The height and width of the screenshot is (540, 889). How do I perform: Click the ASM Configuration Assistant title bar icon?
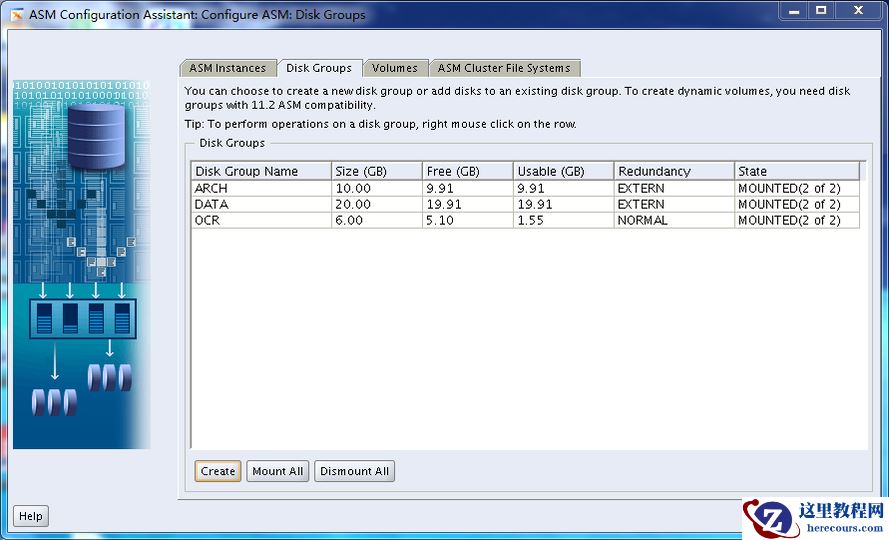click(16, 14)
